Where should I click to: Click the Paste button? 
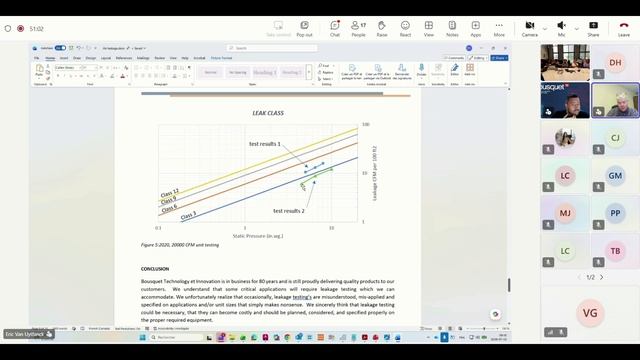click(39, 71)
